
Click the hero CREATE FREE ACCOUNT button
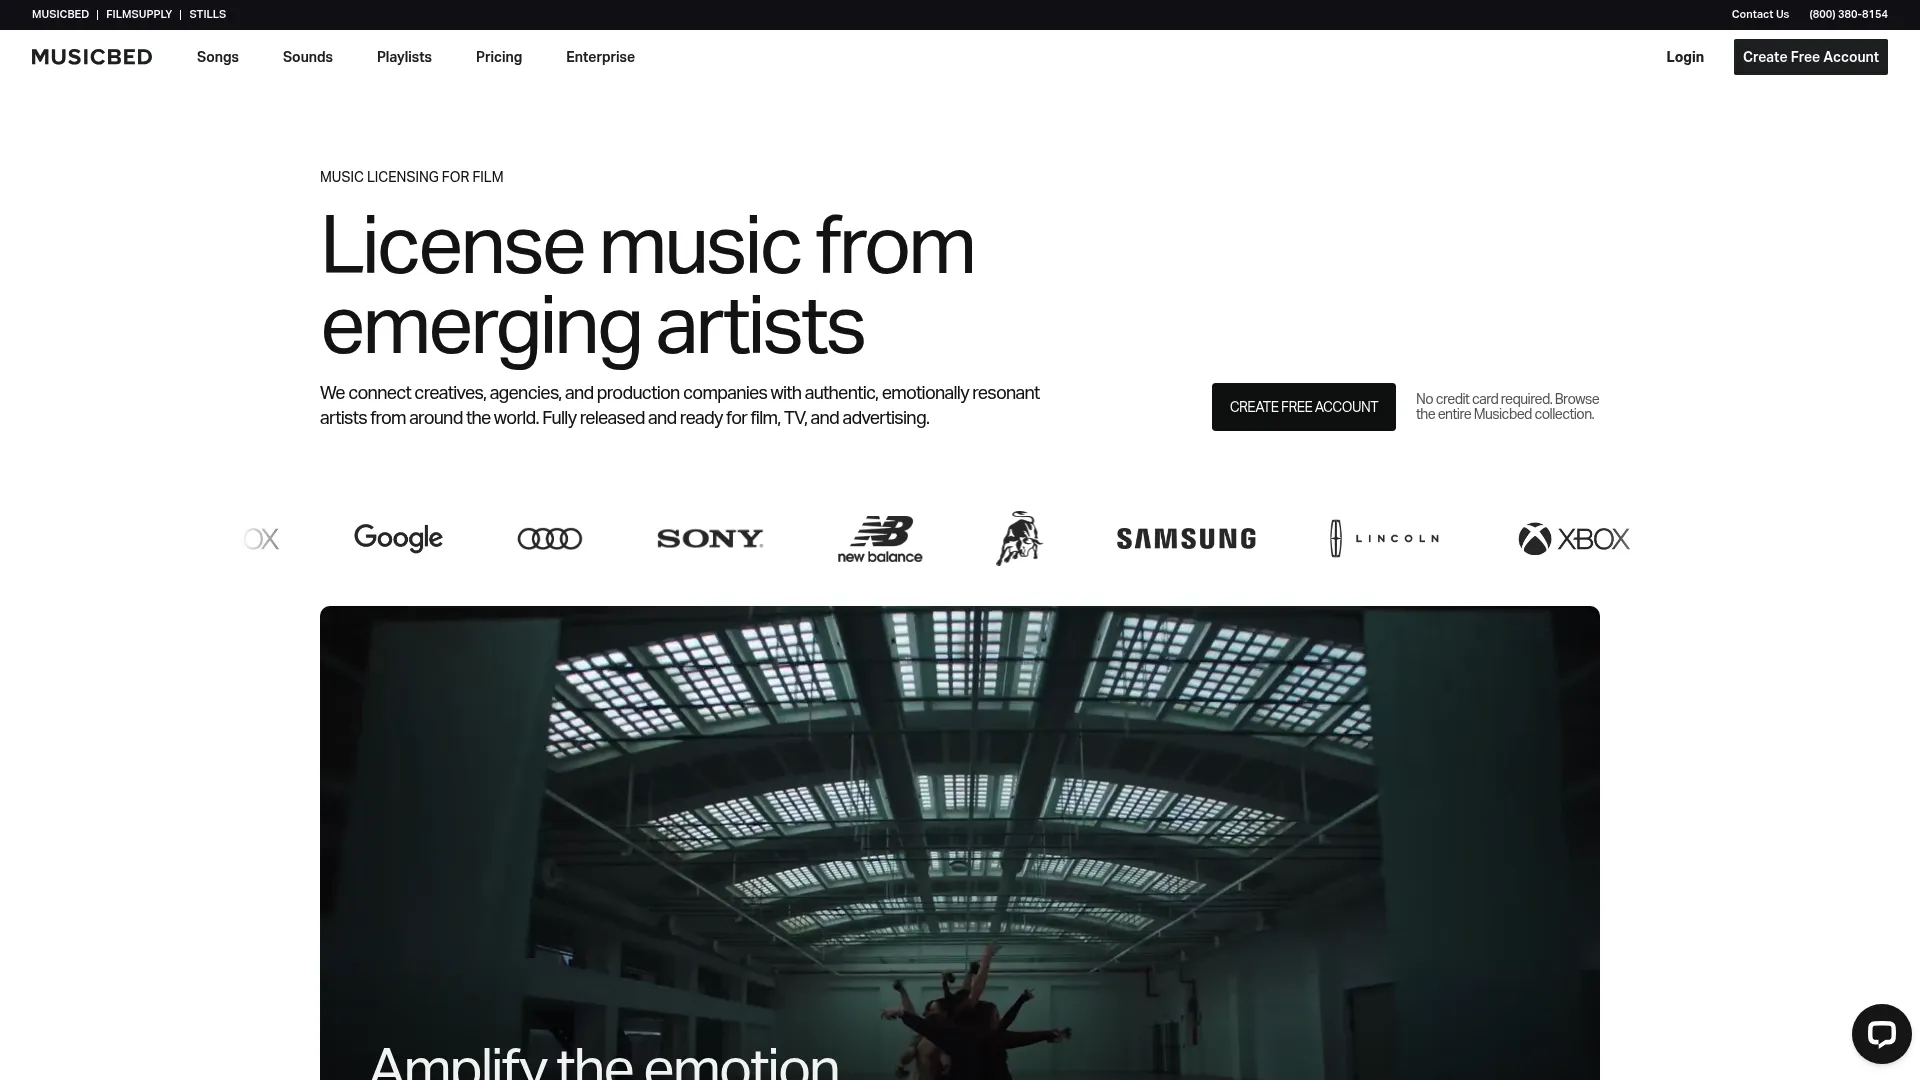click(x=1304, y=407)
